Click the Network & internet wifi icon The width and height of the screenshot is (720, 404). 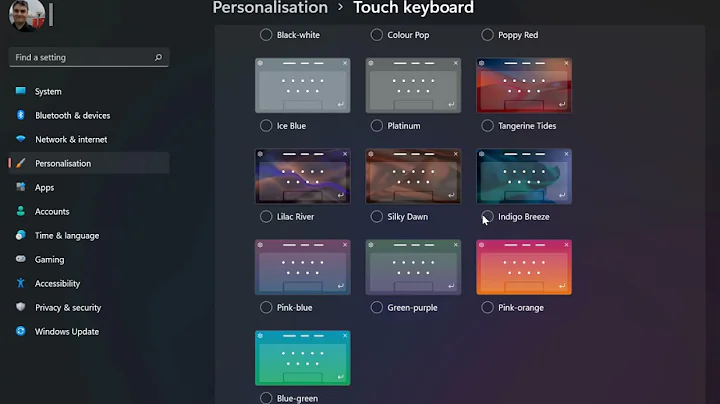click(x=21, y=139)
